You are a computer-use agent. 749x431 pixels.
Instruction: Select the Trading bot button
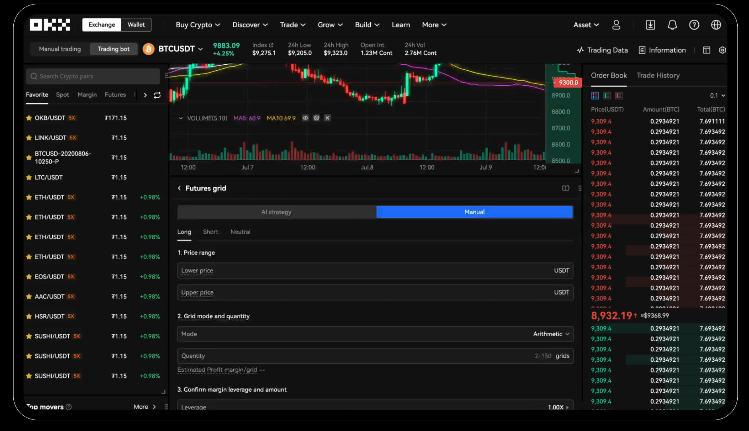pos(114,49)
